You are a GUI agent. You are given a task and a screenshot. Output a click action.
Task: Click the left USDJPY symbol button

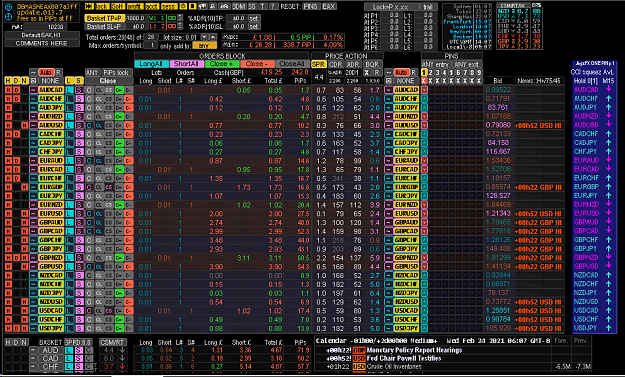51,328
